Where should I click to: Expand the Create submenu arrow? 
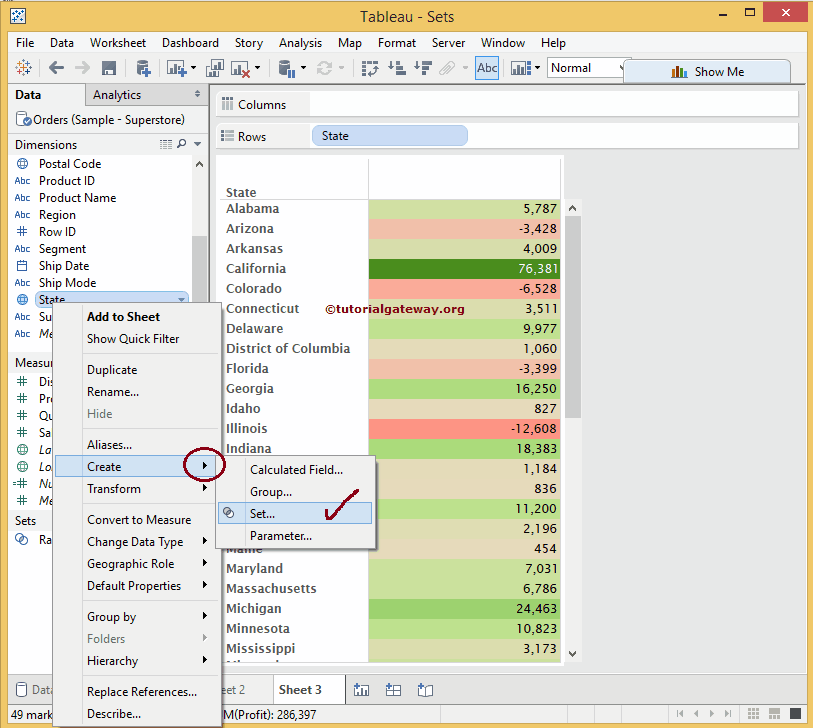point(205,466)
